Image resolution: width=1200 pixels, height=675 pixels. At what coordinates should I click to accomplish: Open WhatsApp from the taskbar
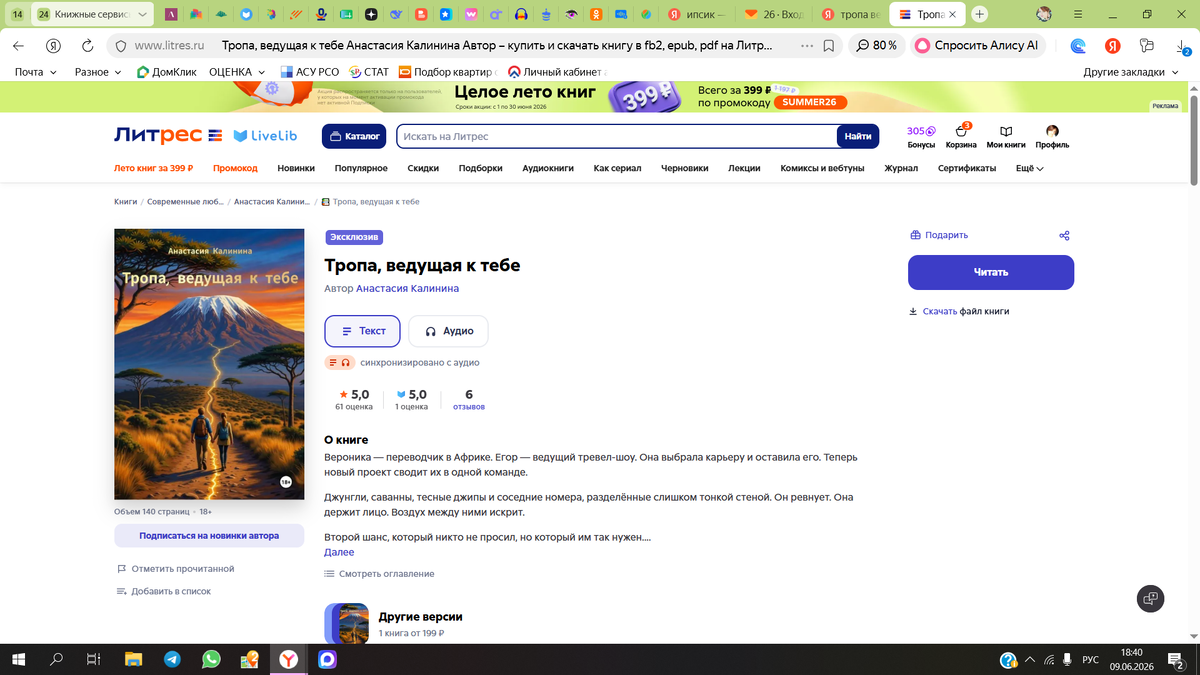[x=211, y=660]
